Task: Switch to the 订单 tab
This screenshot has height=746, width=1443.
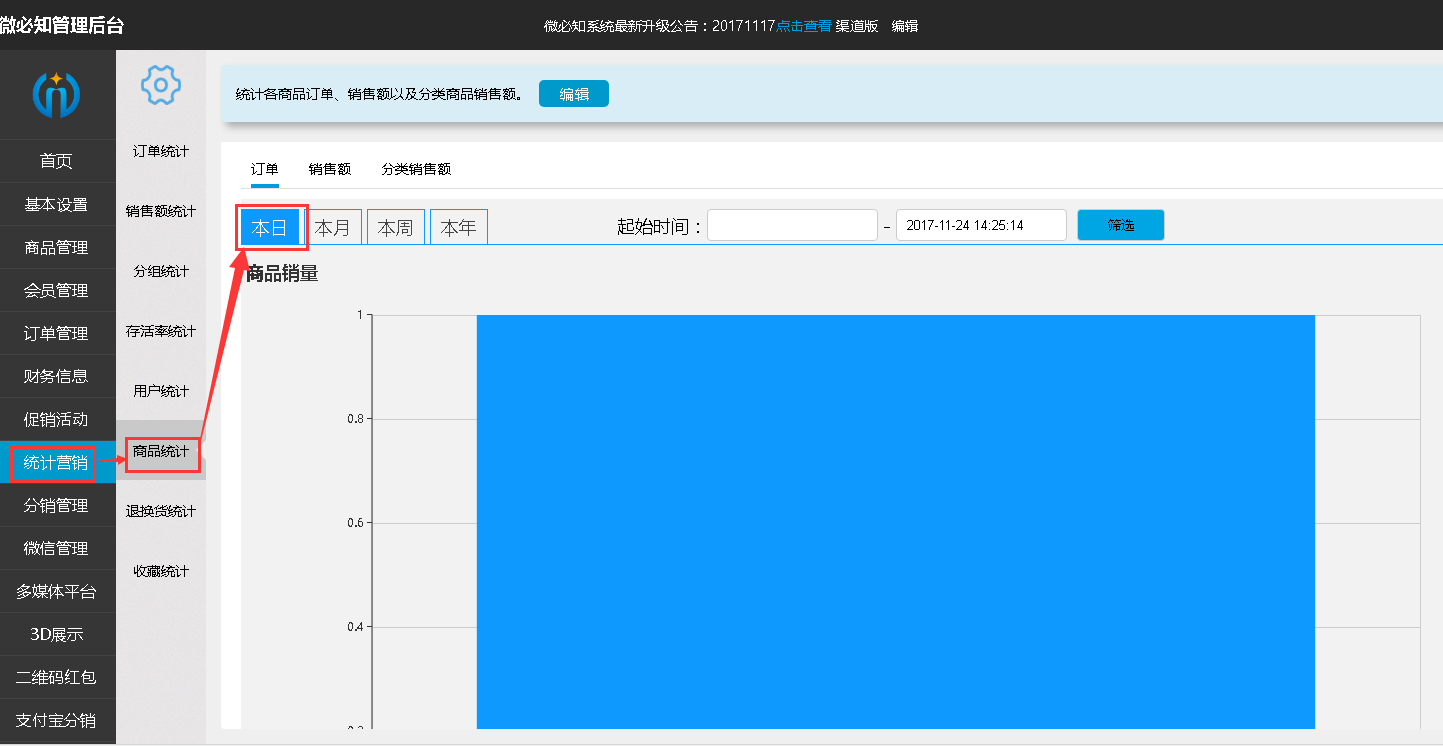Action: coord(265,169)
